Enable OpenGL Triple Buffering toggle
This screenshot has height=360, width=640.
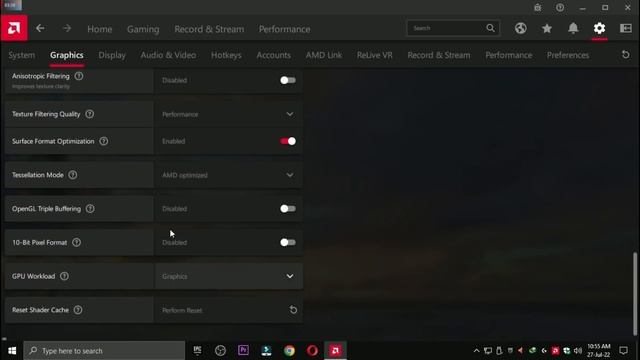coord(288,209)
